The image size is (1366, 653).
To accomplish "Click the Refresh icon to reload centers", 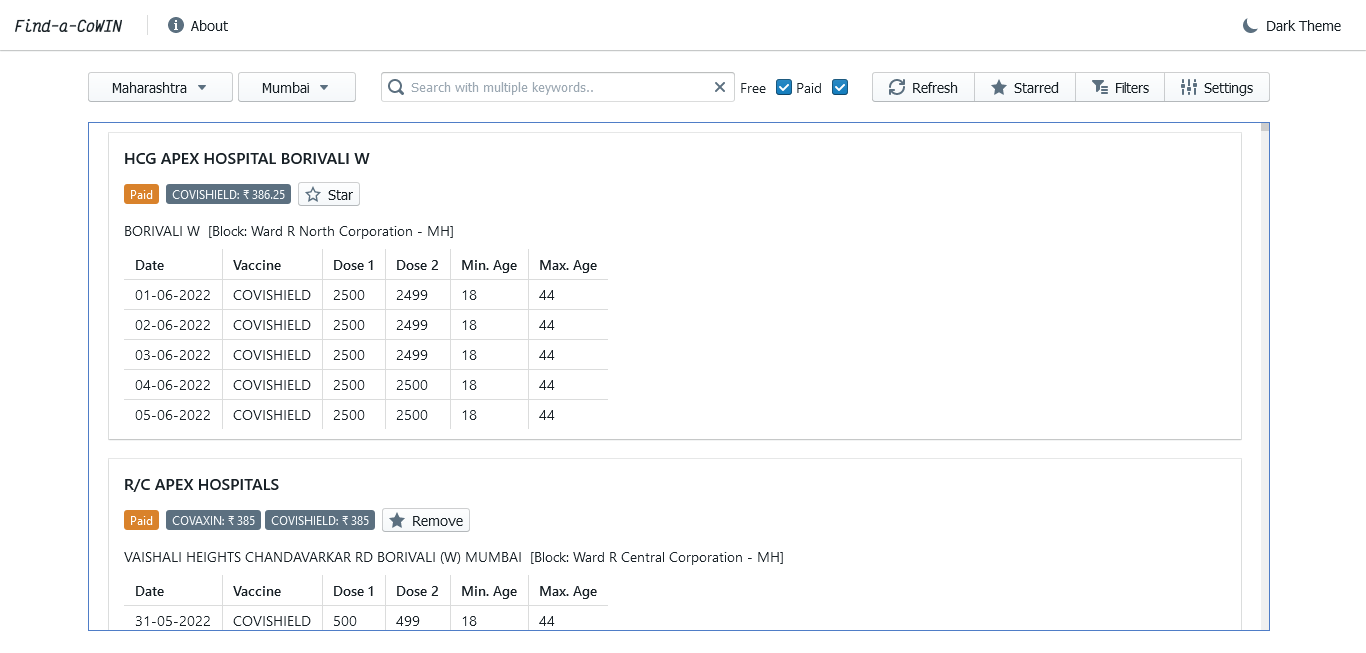I will (x=895, y=87).
